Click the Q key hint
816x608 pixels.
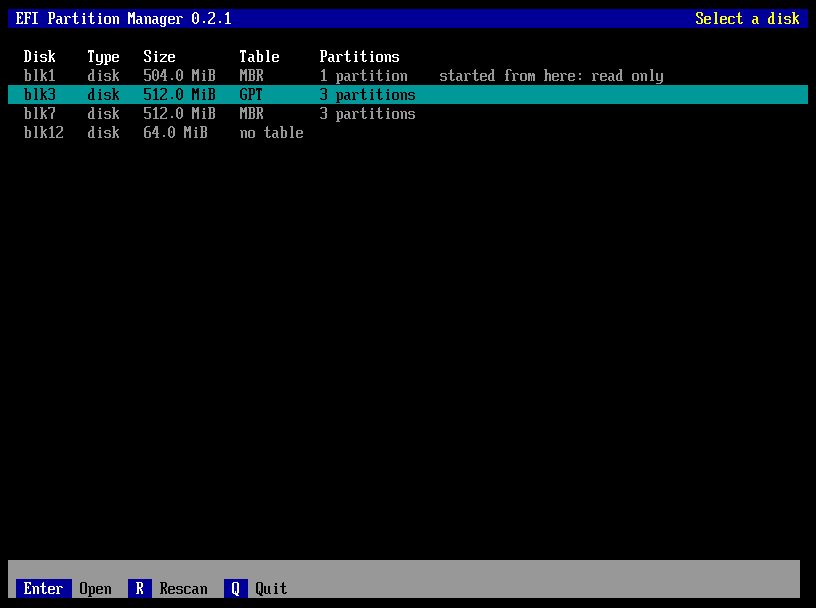235,589
